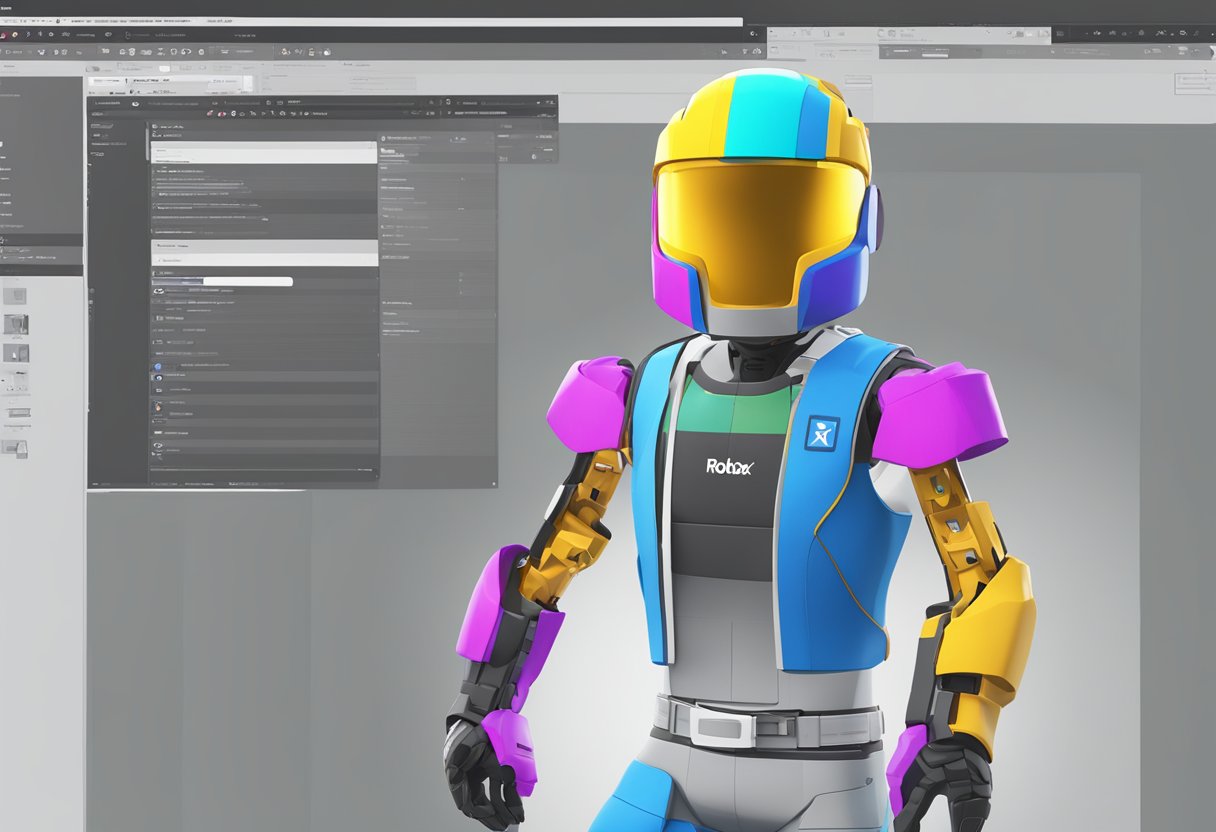Toggle the checkbox on the first dark list row
Viewport: 1216px width, 832px height.
(156, 171)
